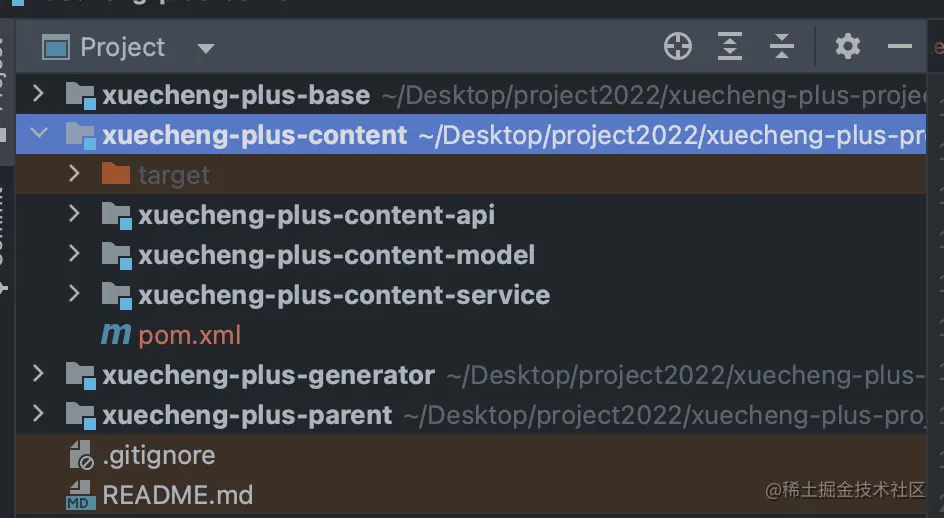Select the pom.xml file
The height and width of the screenshot is (518, 944).
pos(189,335)
